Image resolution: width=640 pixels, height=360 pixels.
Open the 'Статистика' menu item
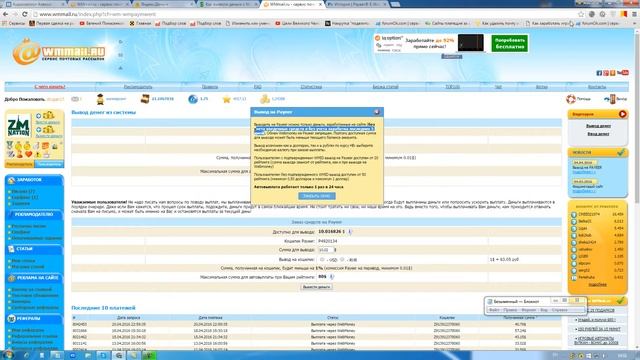pyautogui.click(x=311, y=87)
